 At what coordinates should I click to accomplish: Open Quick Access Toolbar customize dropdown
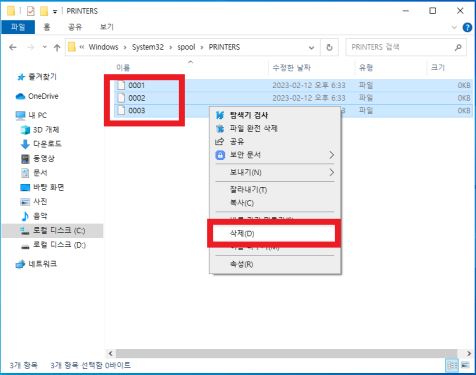click(55, 12)
